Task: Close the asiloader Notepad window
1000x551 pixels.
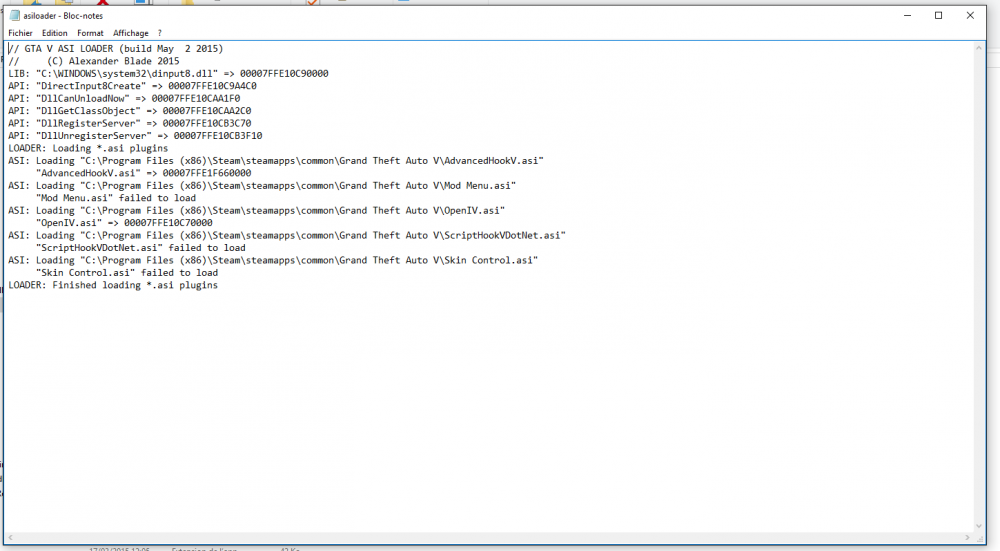Action: click(970, 15)
